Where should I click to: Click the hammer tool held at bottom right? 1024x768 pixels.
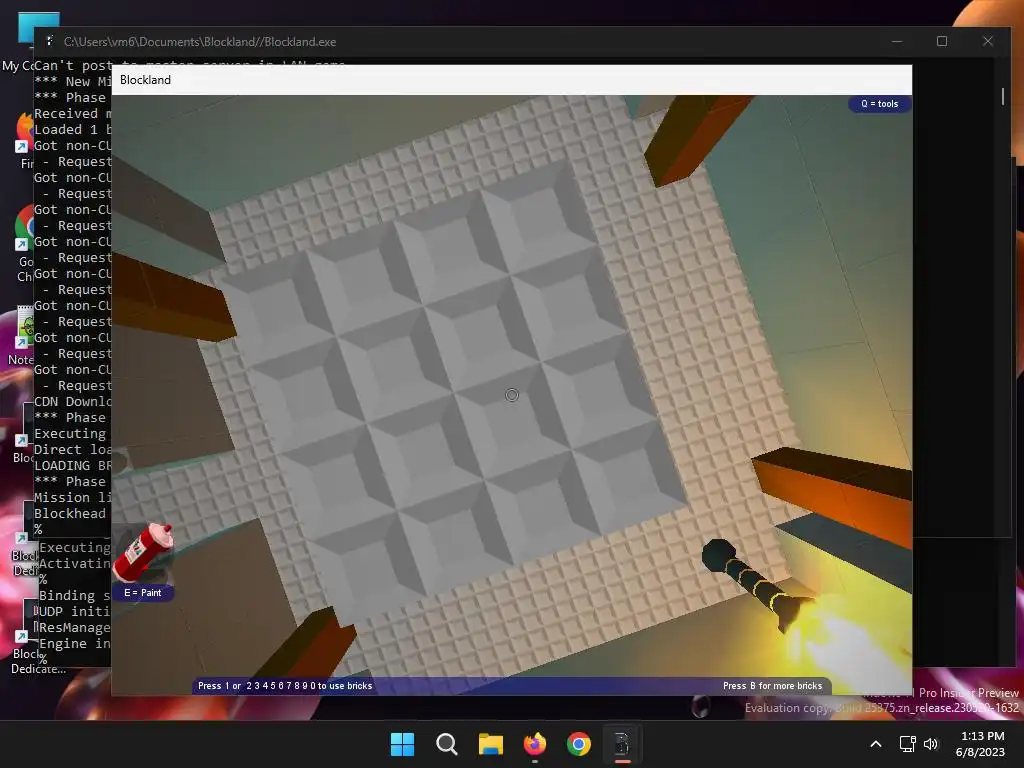(x=758, y=583)
